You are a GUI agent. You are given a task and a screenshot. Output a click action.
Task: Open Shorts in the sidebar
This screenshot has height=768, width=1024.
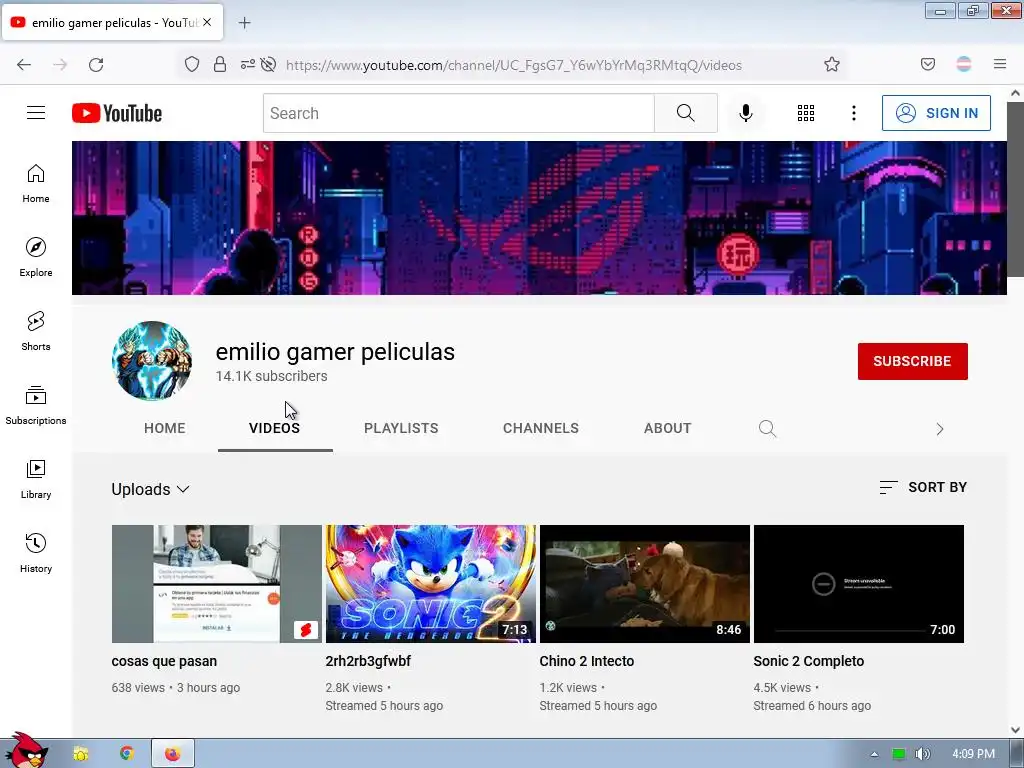pyautogui.click(x=36, y=331)
